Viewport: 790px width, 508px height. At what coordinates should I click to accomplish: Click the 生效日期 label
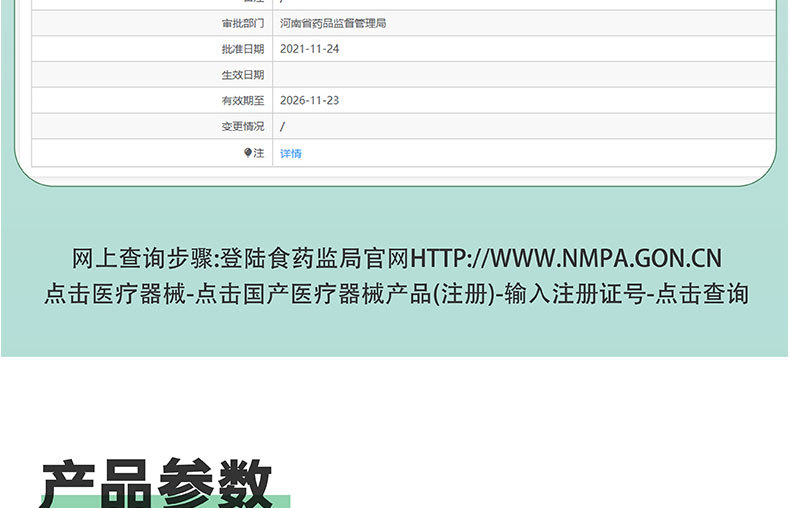click(x=243, y=75)
